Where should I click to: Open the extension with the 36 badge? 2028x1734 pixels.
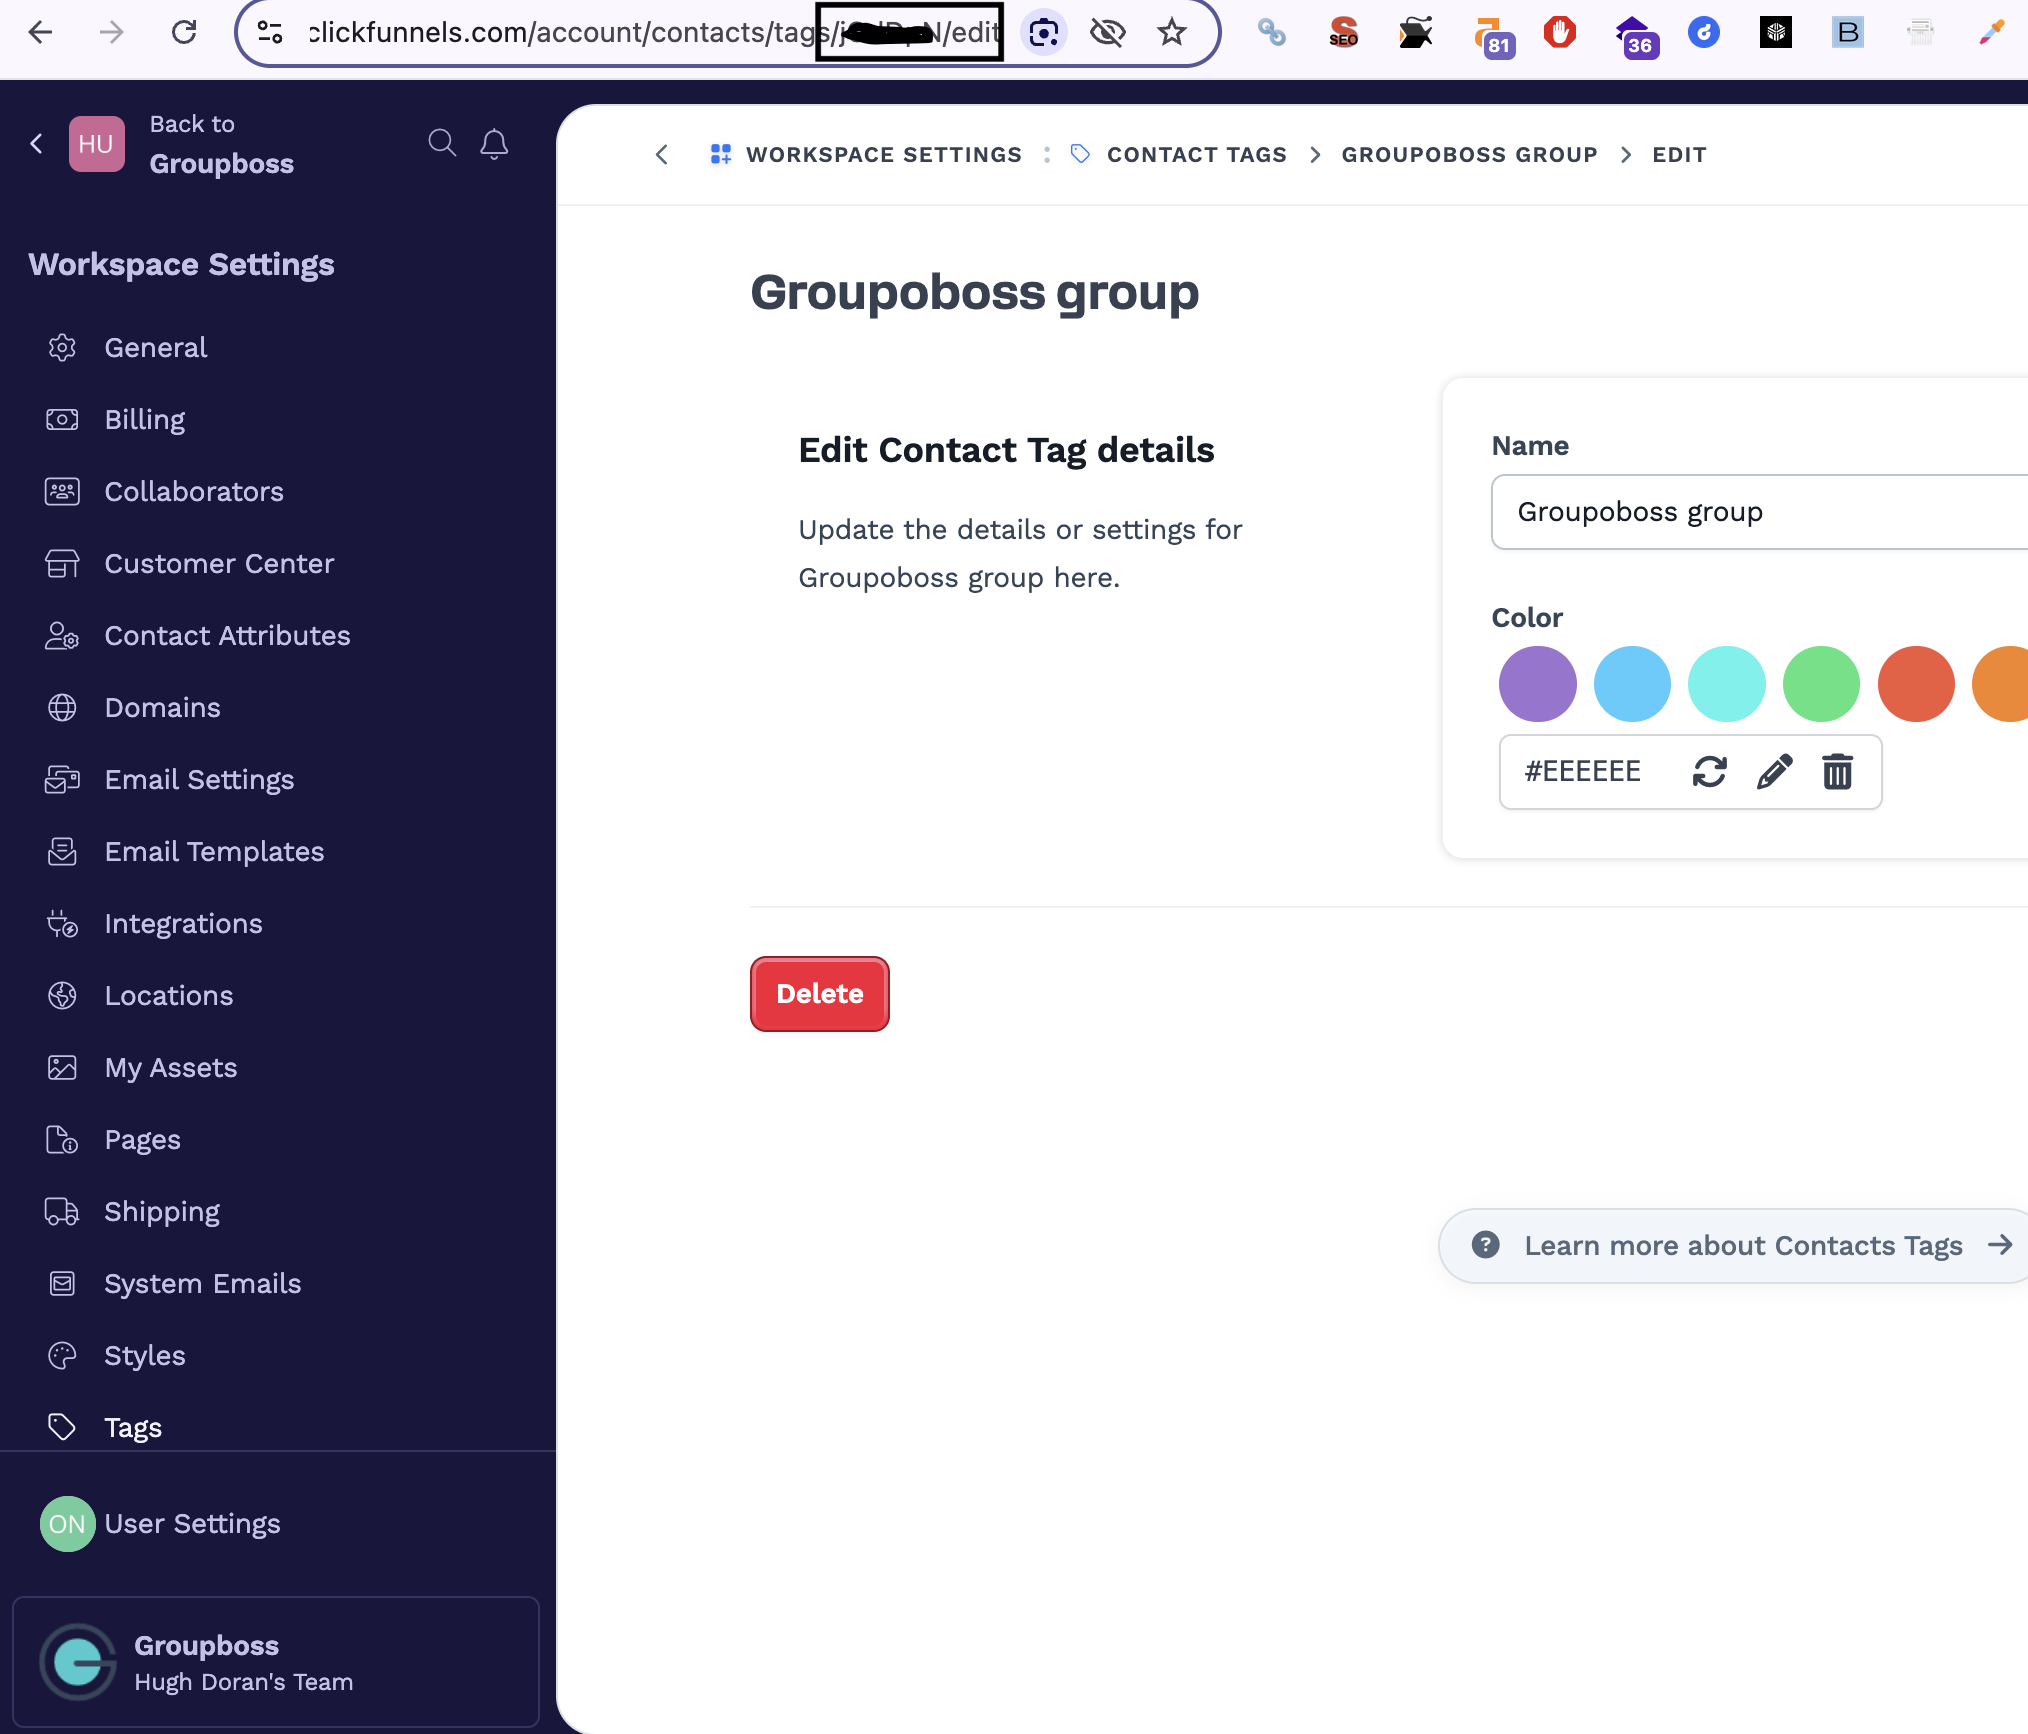click(x=1636, y=36)
